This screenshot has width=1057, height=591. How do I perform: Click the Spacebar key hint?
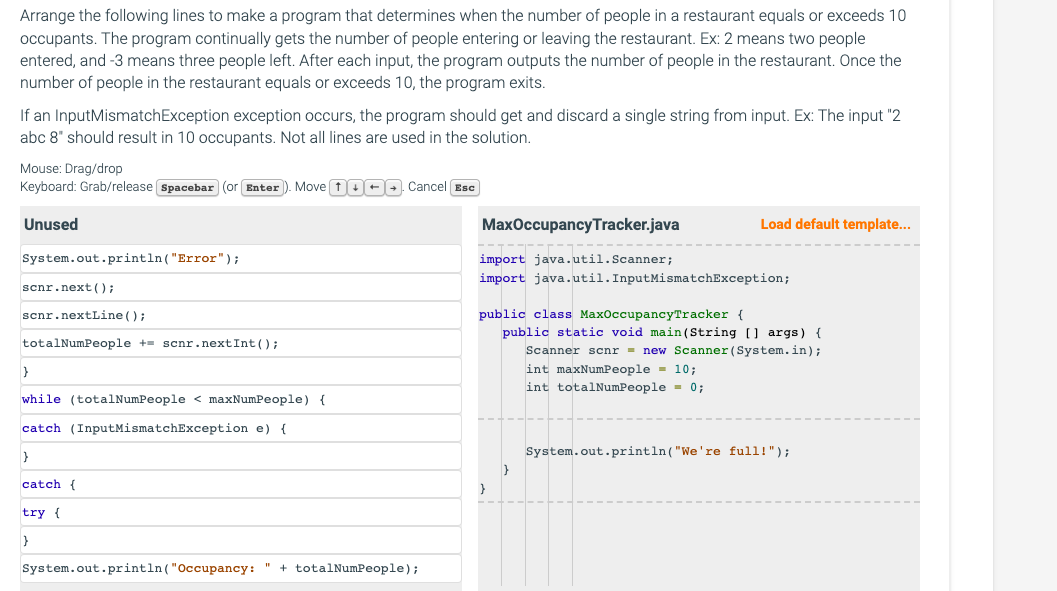(x=187, y=188)
